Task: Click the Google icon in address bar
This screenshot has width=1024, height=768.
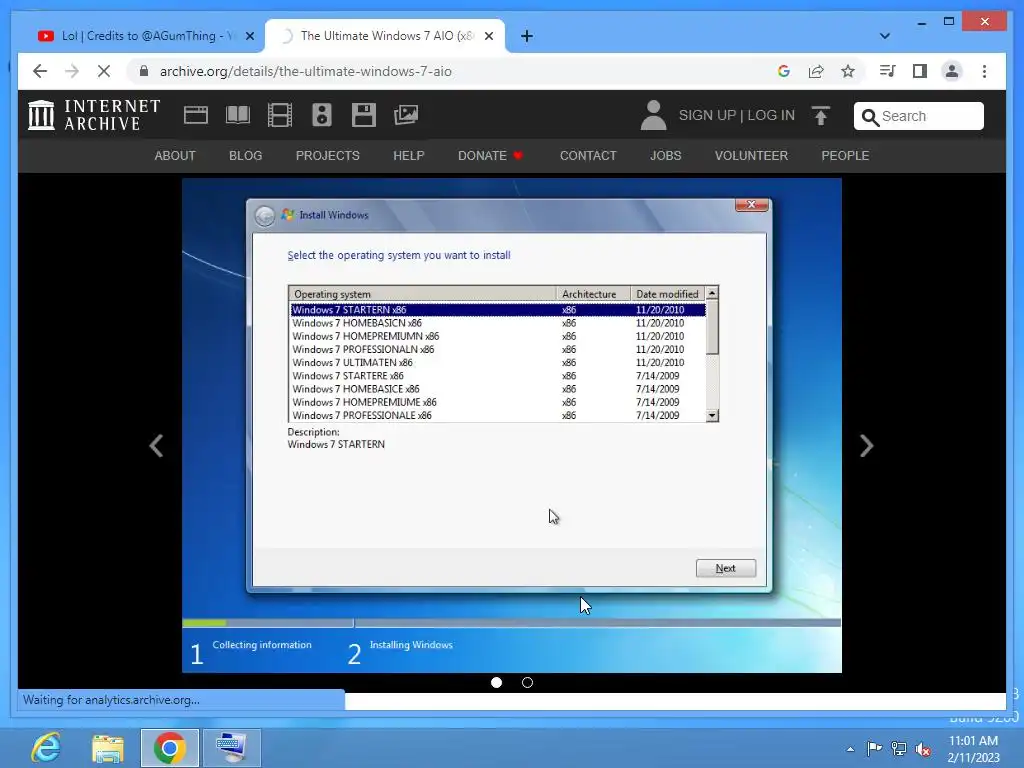Action: tap(784, 71)
